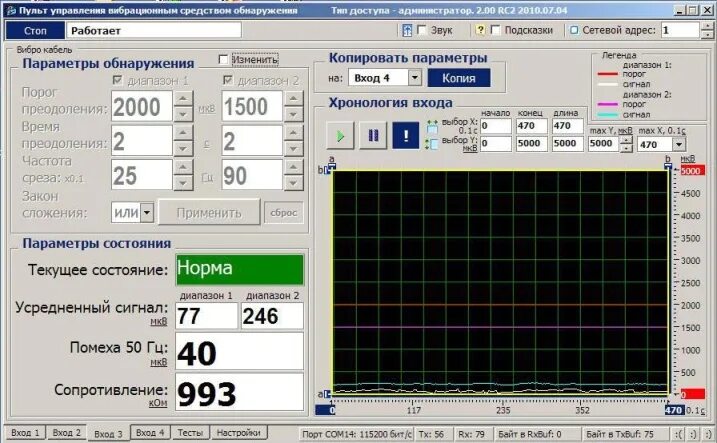
Task: Open the Тесты tab
Action: tap(190, 432)
